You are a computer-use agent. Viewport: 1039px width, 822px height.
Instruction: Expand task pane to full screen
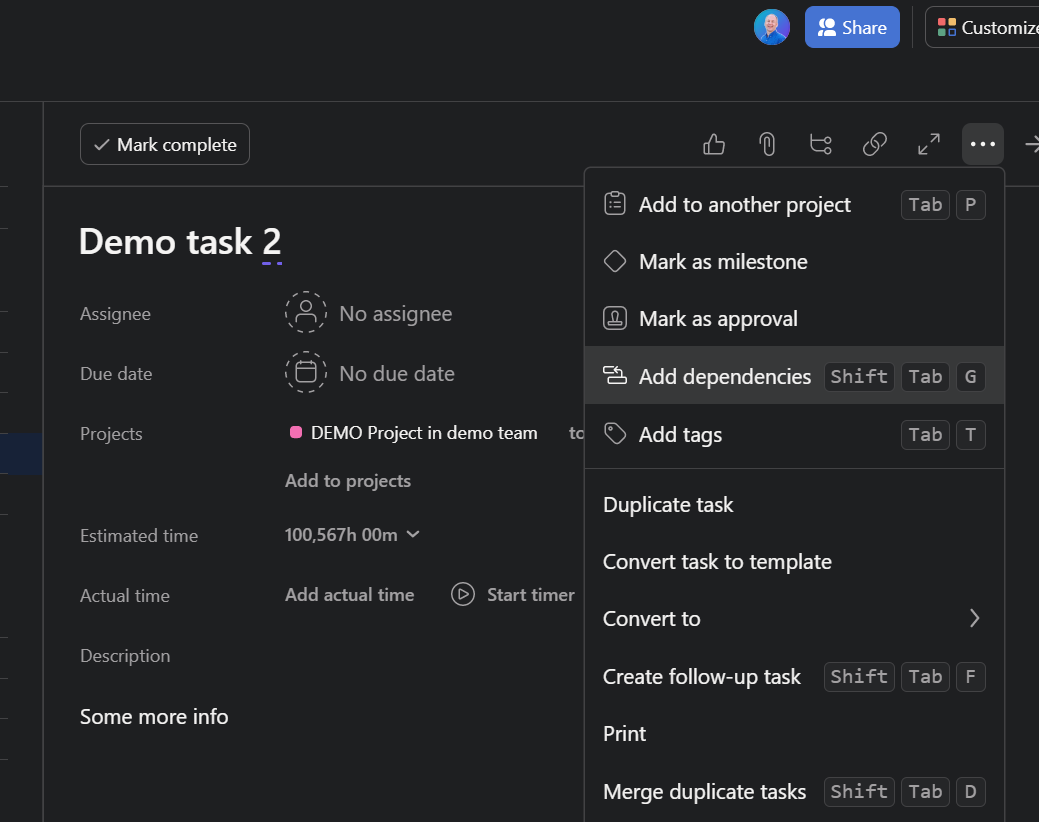(x=929, y=145)
